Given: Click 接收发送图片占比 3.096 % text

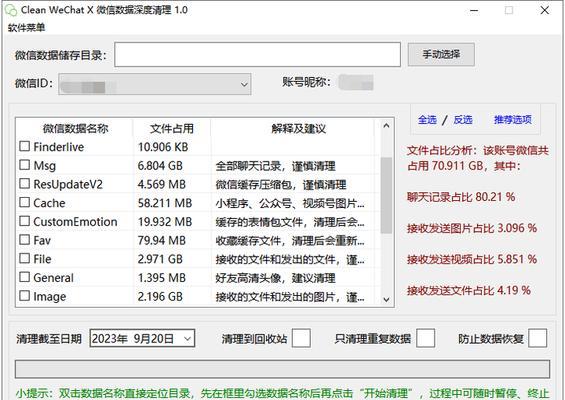Looking at the screenshot, I should tap(472, 228).
